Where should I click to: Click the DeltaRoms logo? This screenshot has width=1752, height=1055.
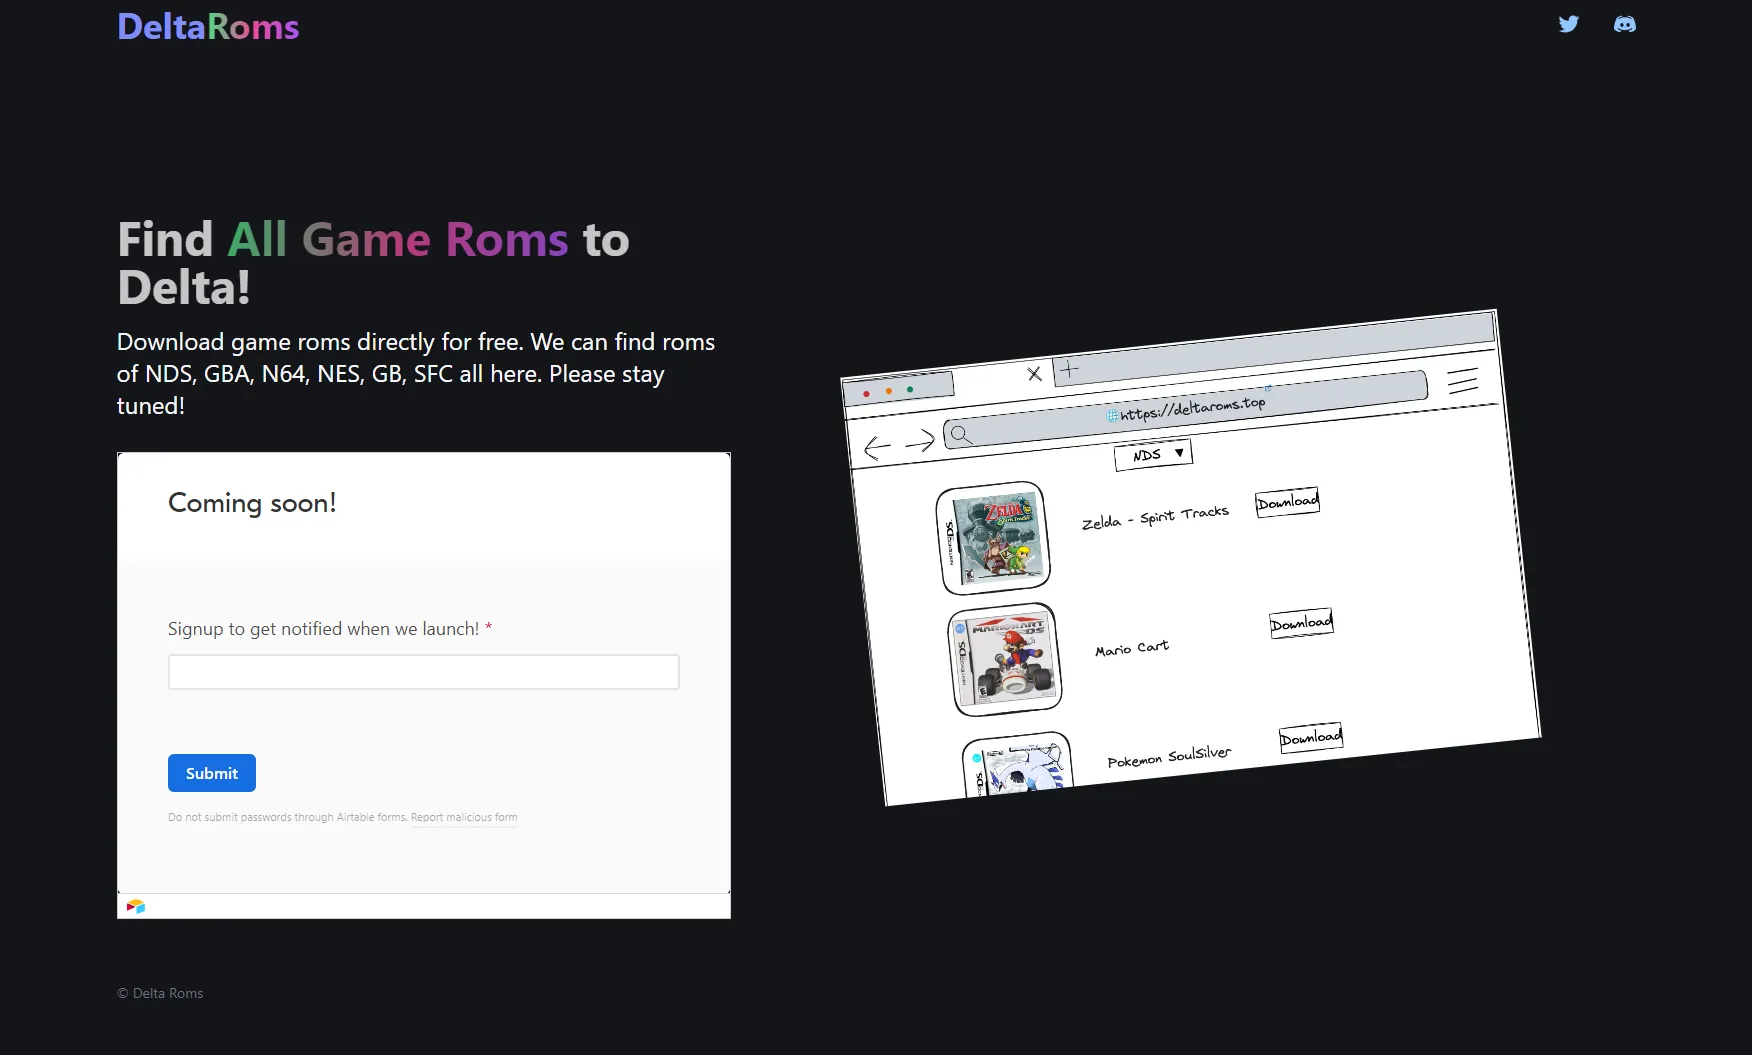pos(208,27)
